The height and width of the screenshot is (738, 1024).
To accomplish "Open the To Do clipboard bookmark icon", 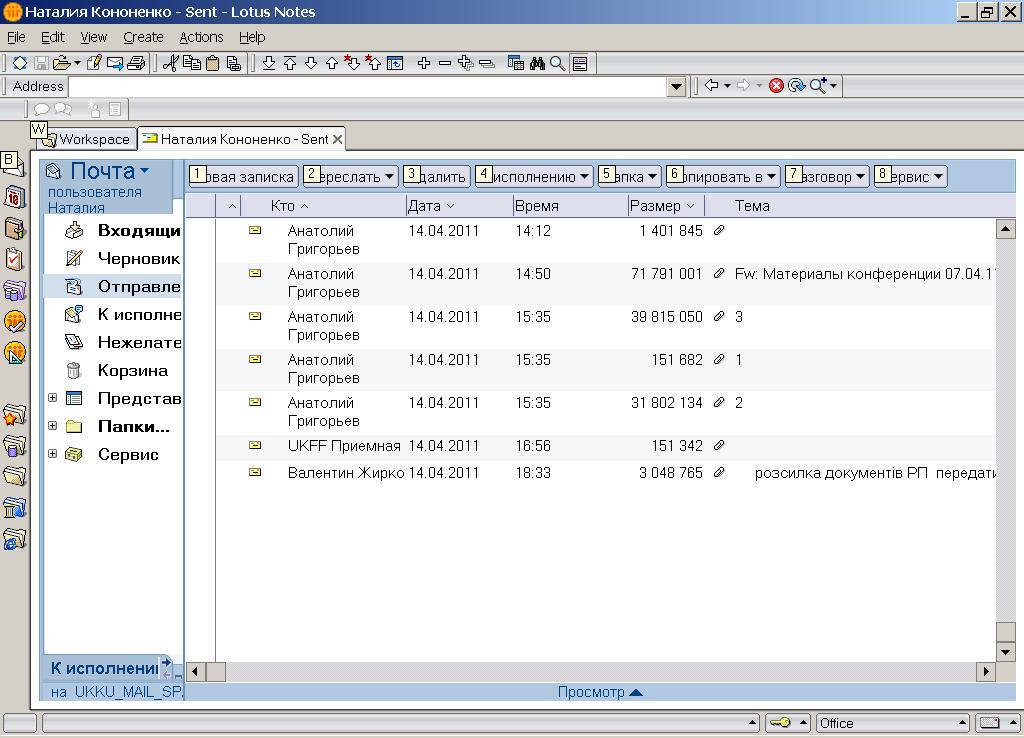I will (14, 259).
